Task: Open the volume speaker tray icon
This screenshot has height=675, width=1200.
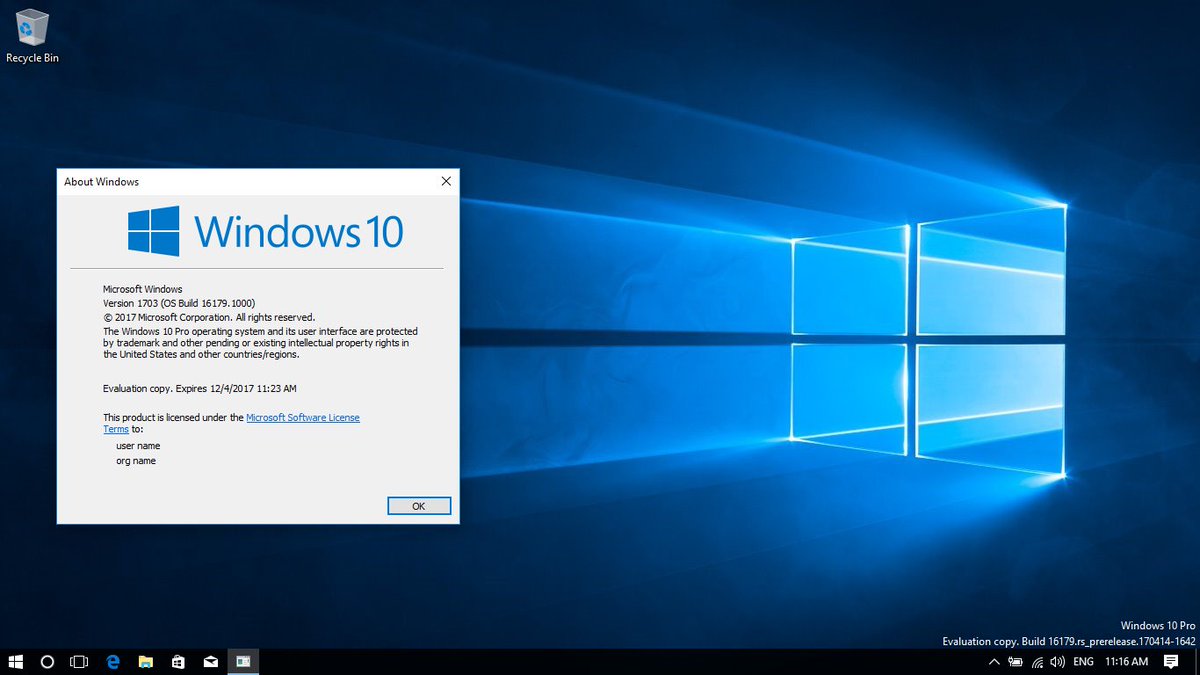Action: point(1058,662)
